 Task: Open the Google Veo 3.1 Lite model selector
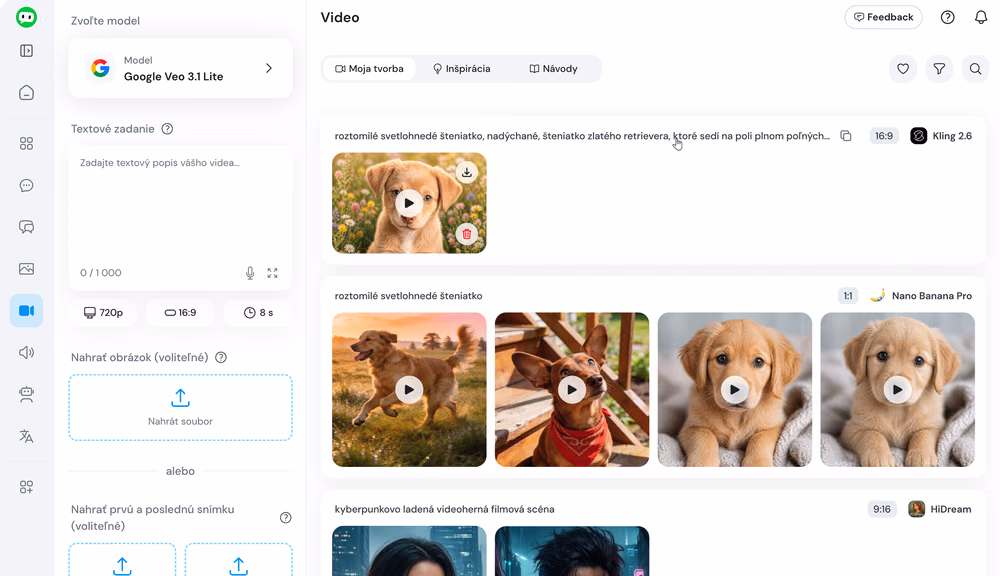click(180, 68)
